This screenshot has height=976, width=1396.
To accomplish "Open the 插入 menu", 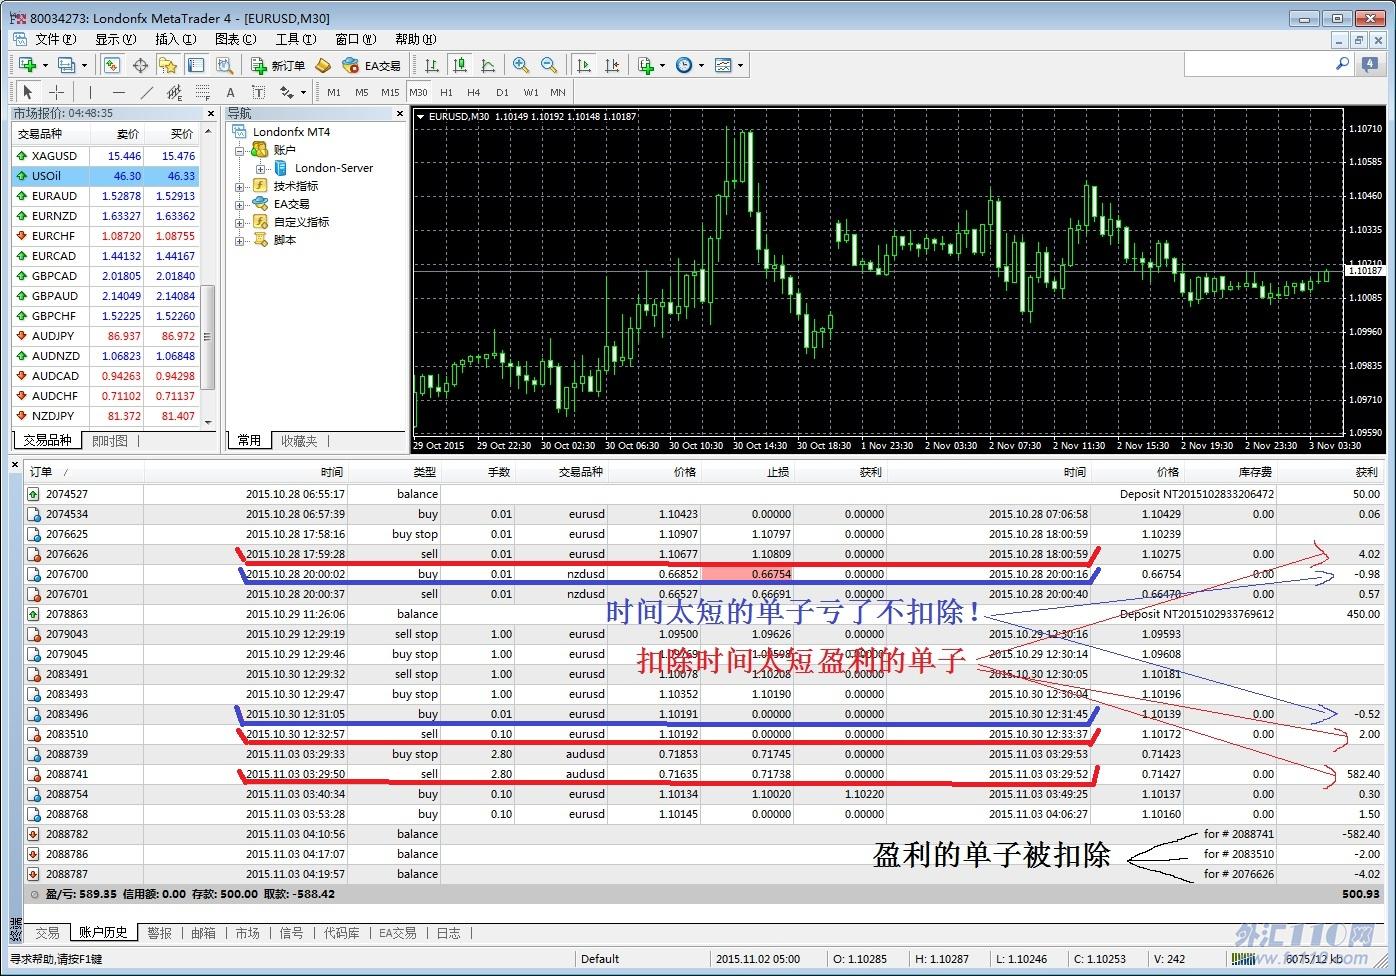I will [x=175, y=39].
